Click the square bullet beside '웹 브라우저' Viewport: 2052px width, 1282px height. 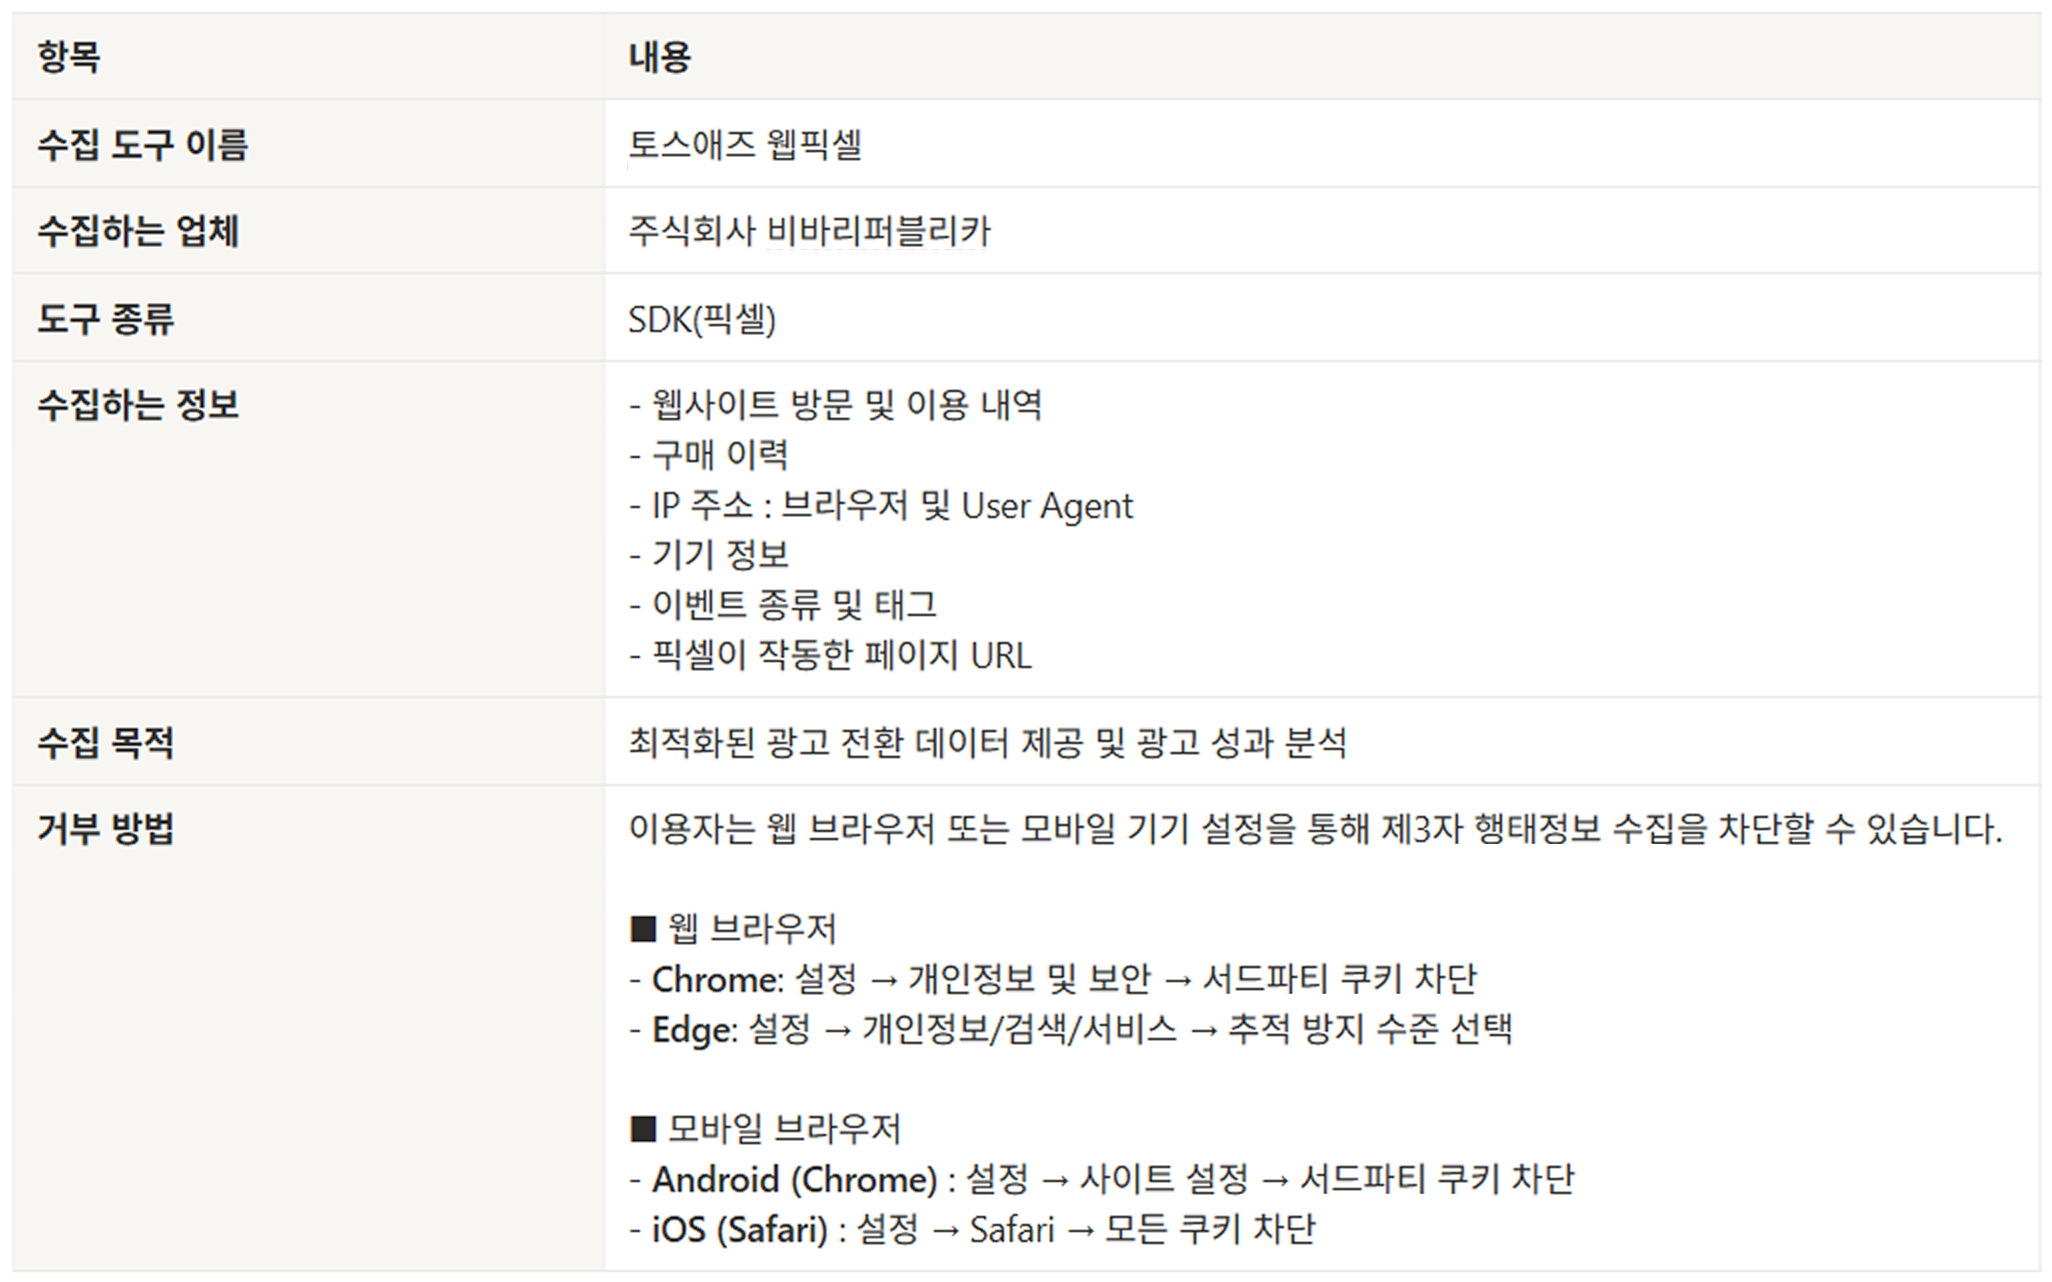coord(643,929)
